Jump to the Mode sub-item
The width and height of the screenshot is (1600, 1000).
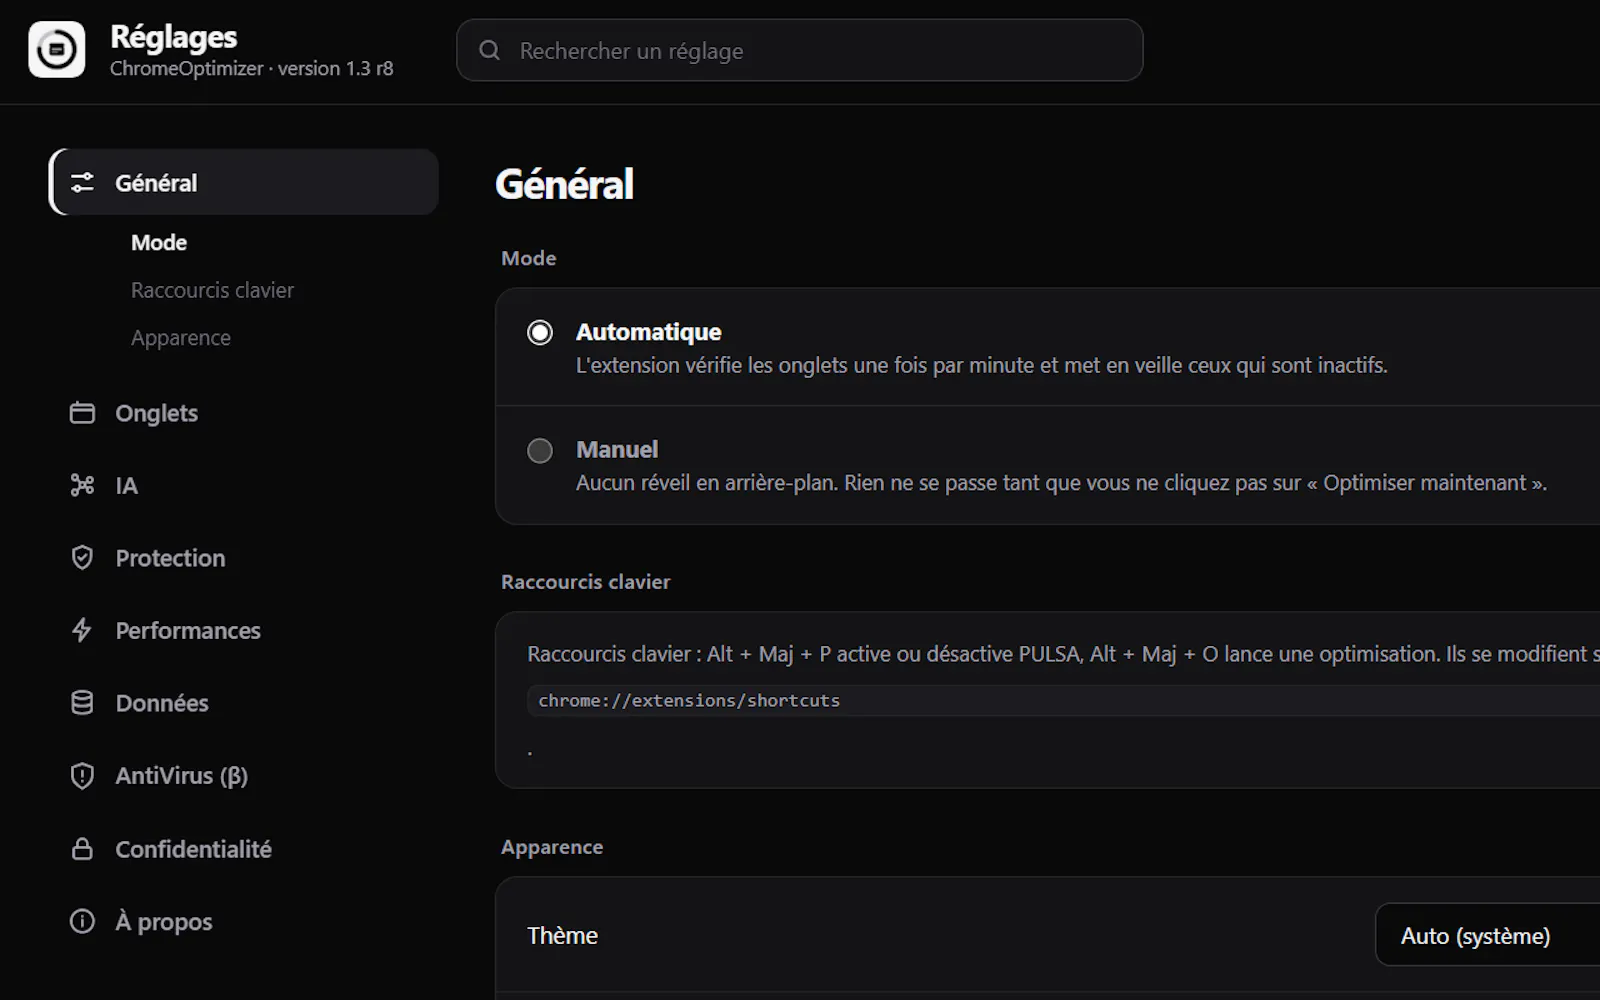pos(159,242)
